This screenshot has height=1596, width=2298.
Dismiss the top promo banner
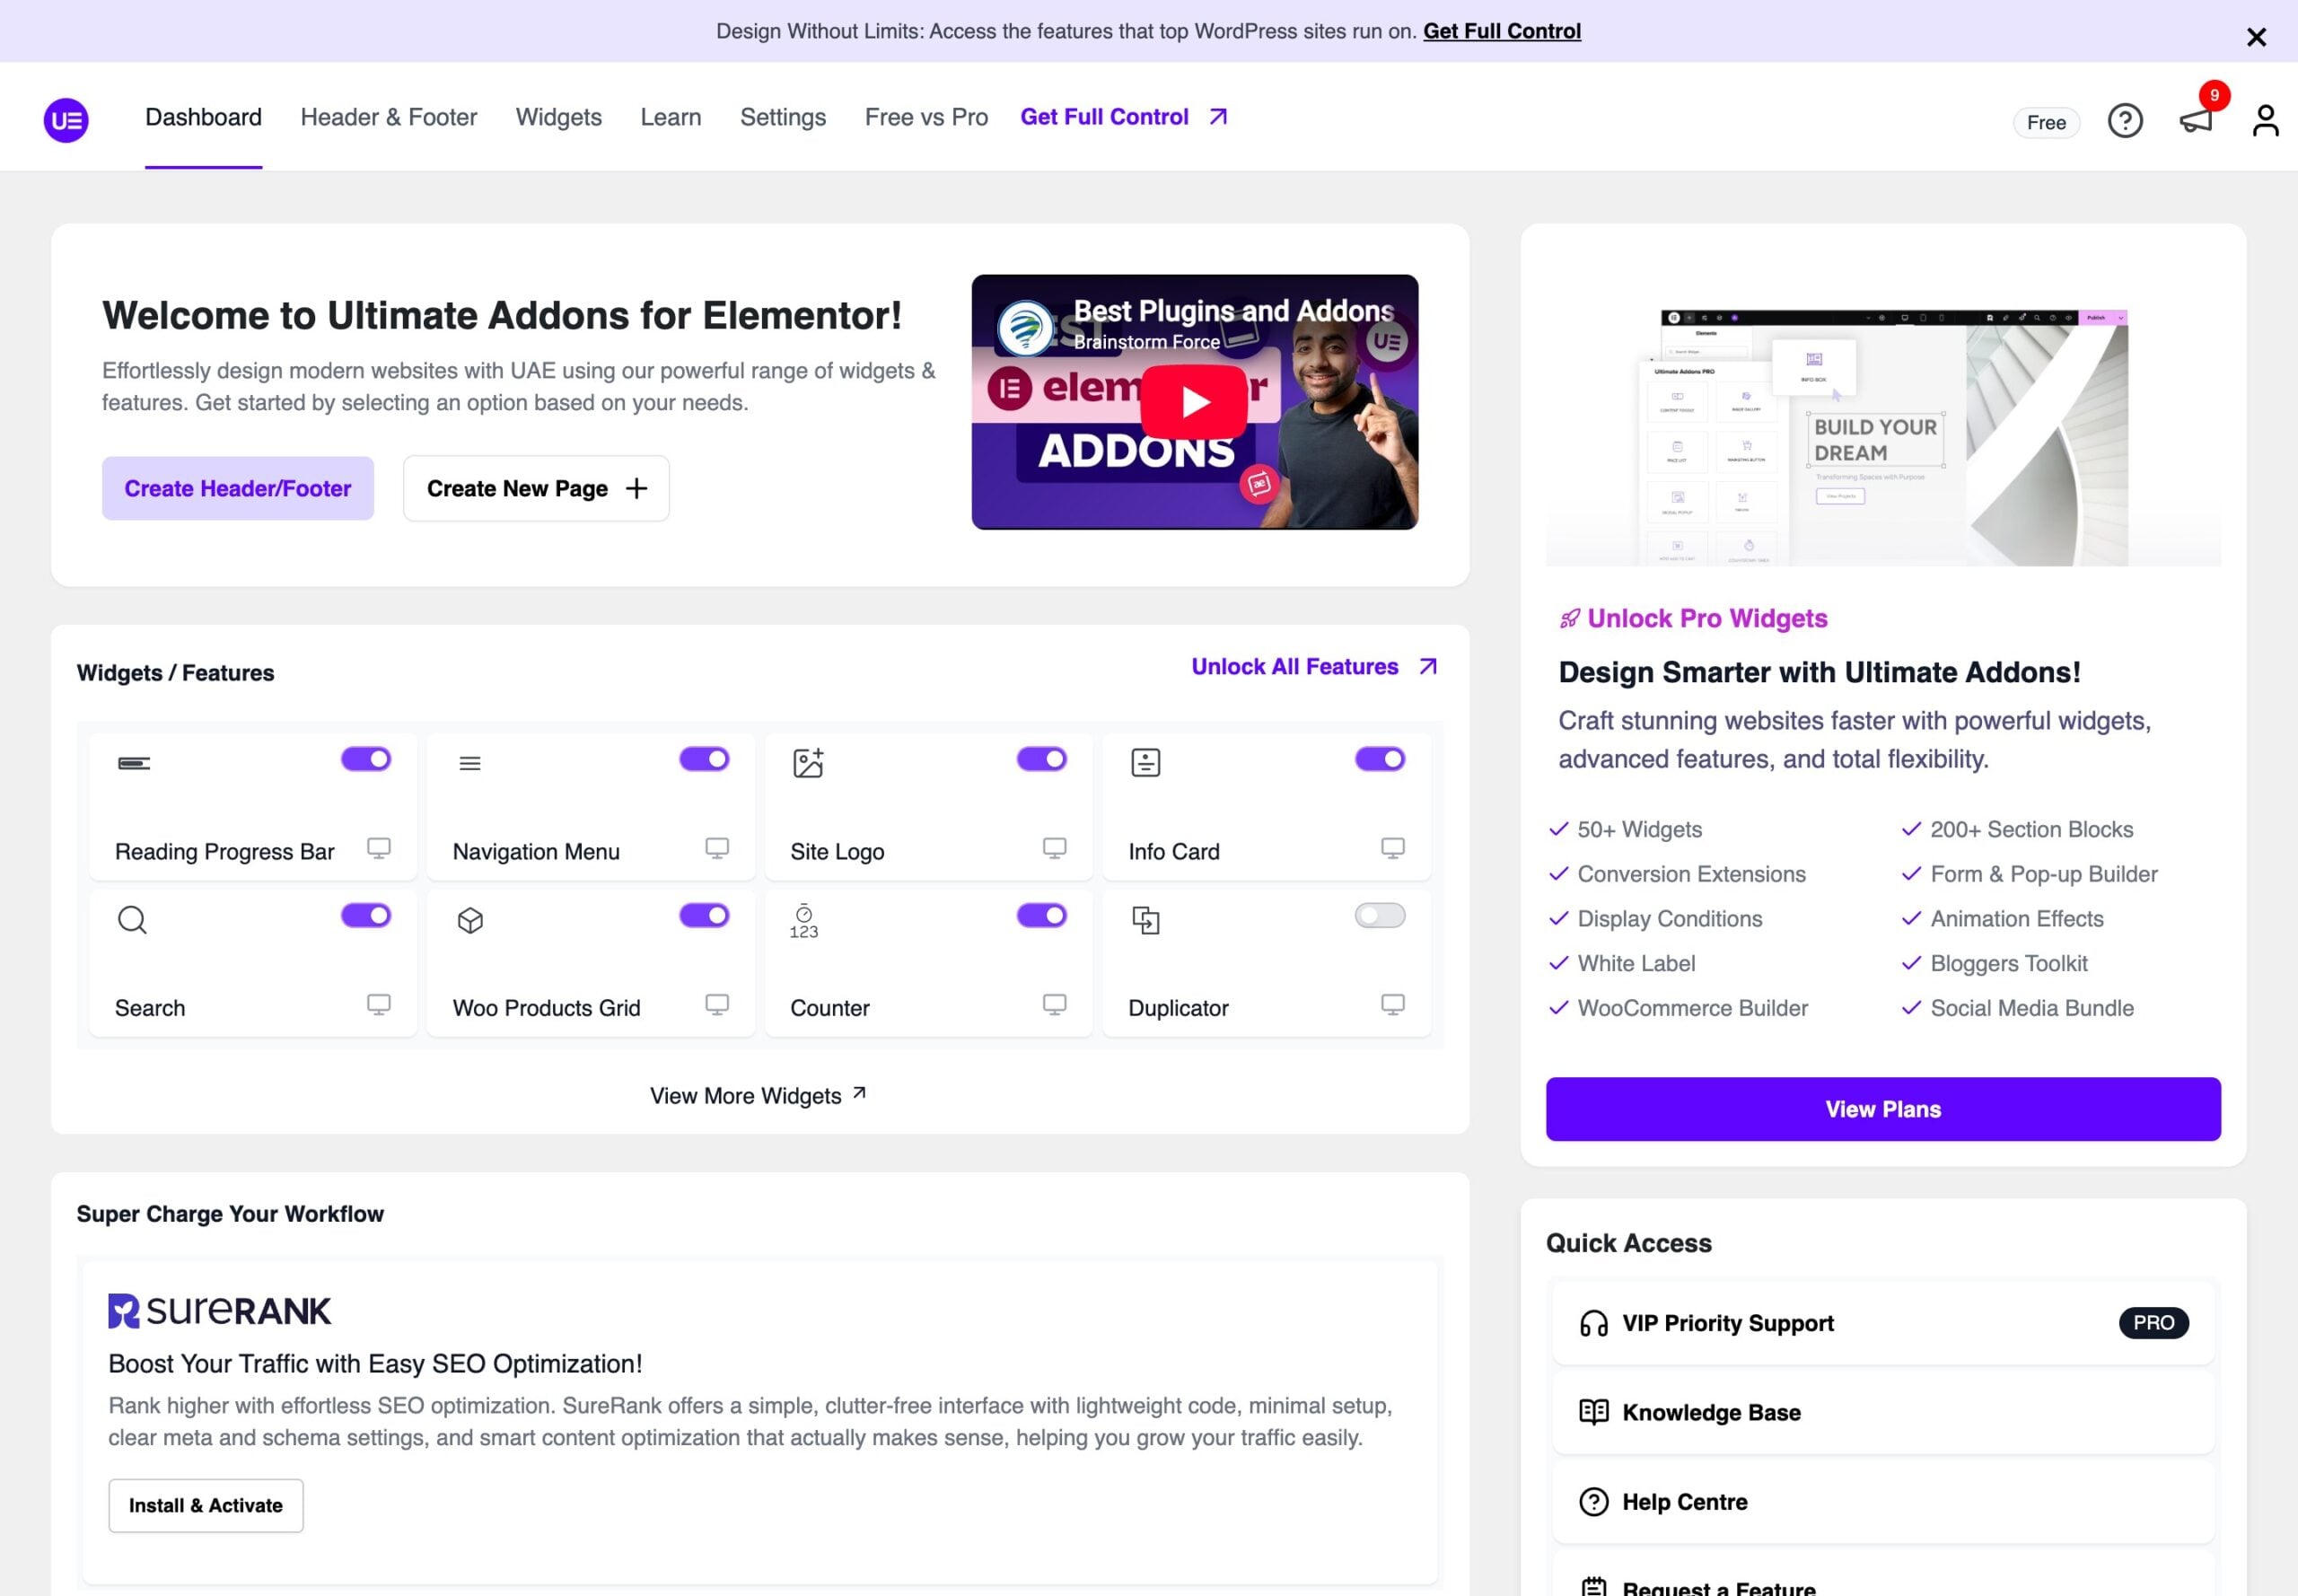2256,37
